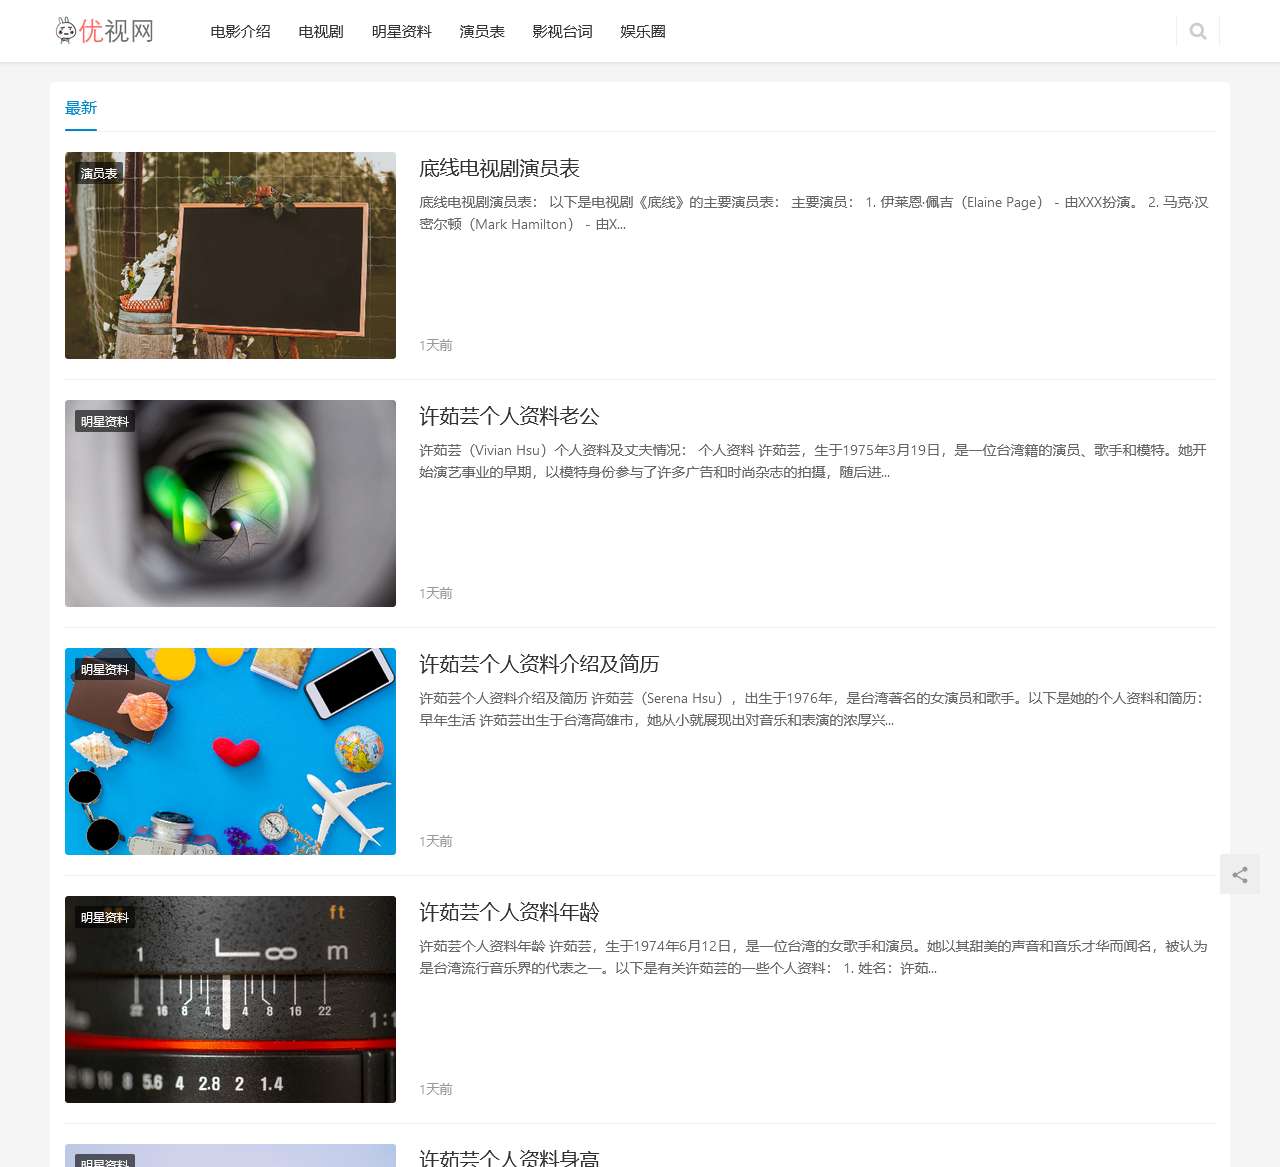This screenshot has width=1280, height=1167.
Task: Click 明星资料 tag on camera lens thumbnail
Action: pyautogui.click(x=105, y=421)
